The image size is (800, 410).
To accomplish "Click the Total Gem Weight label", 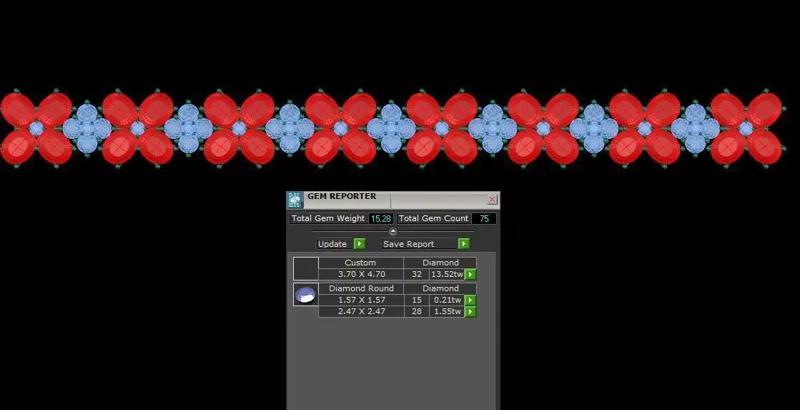I will click(328, 218).
